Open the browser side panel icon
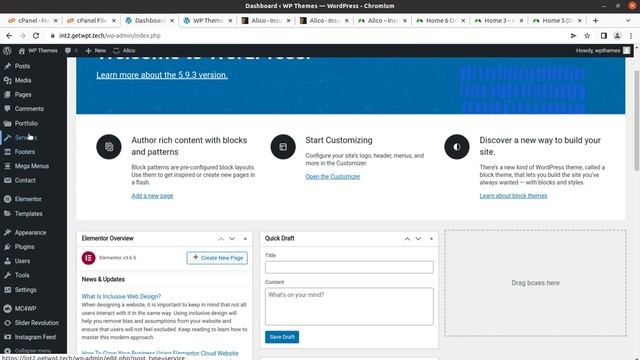 604,36
